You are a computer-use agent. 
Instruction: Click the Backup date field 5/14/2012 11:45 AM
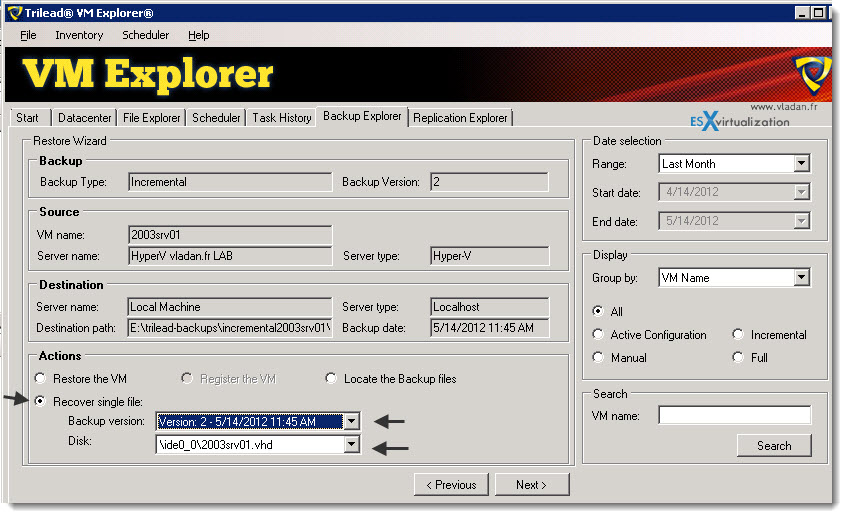pyautogui.click(x=489, y=328)
